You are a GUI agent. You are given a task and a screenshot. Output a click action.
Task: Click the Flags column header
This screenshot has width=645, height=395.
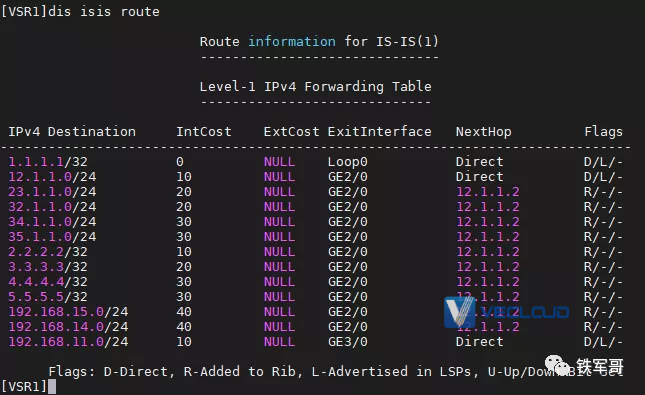pyautogui.click(x=603, y=132)
